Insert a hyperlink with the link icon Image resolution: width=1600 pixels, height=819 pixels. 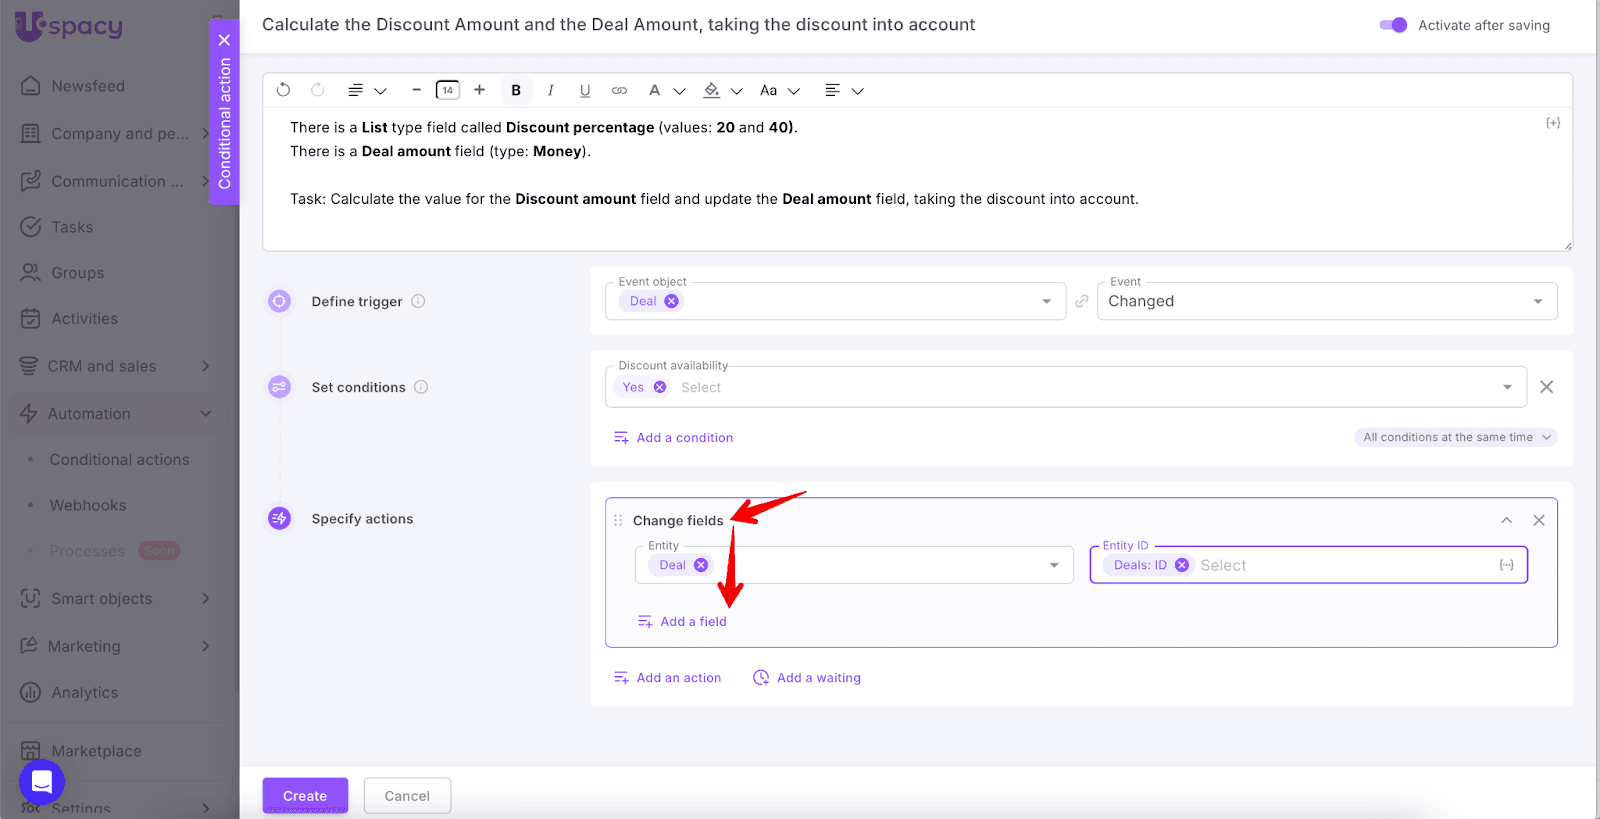point(620,90)
